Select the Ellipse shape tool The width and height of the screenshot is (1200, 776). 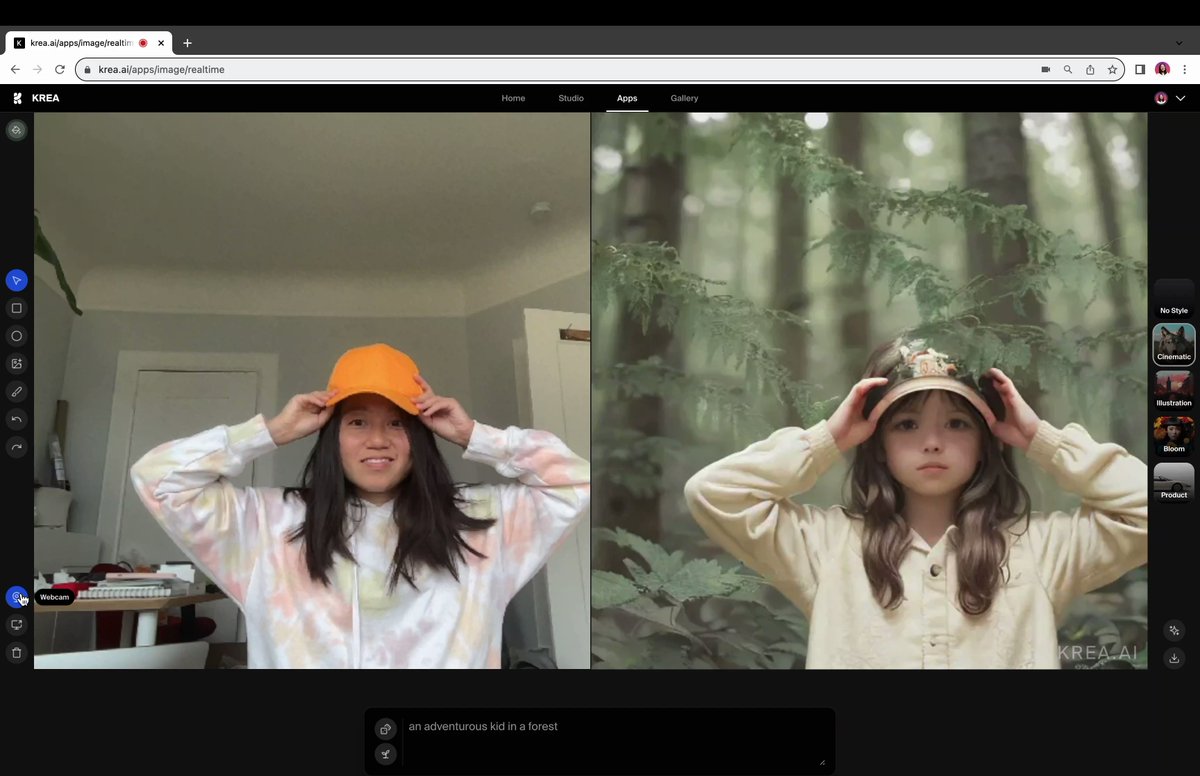(x=16, y=336)
